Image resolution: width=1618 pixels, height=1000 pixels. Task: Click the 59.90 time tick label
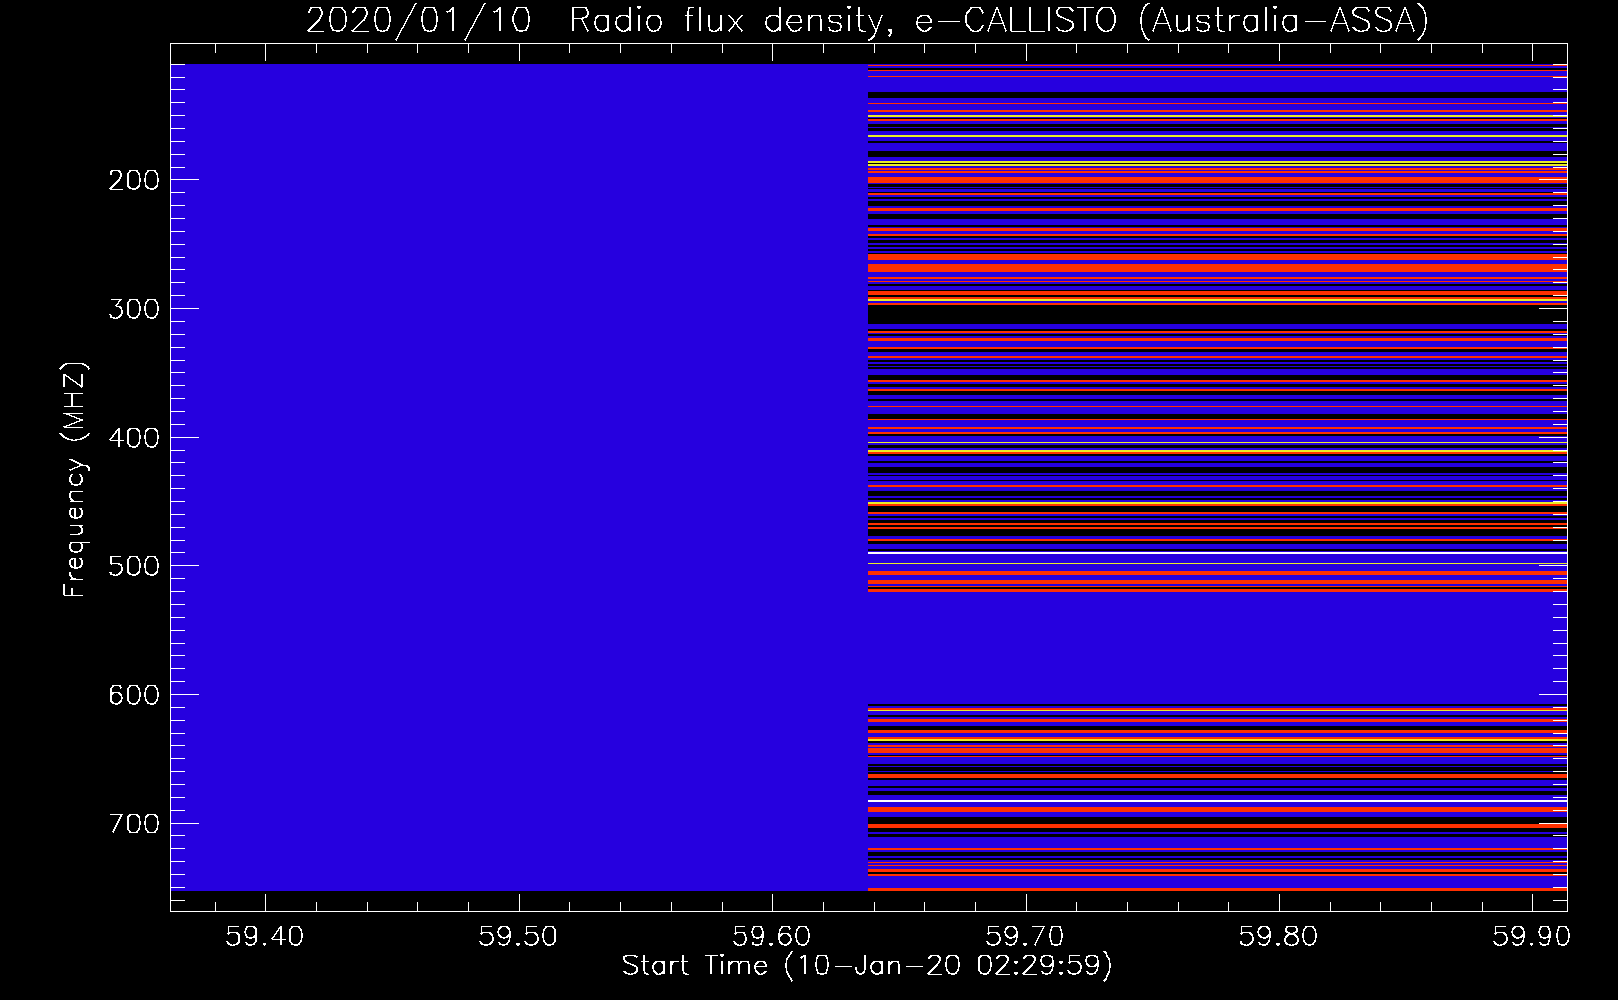click(x=1532, y=936)
